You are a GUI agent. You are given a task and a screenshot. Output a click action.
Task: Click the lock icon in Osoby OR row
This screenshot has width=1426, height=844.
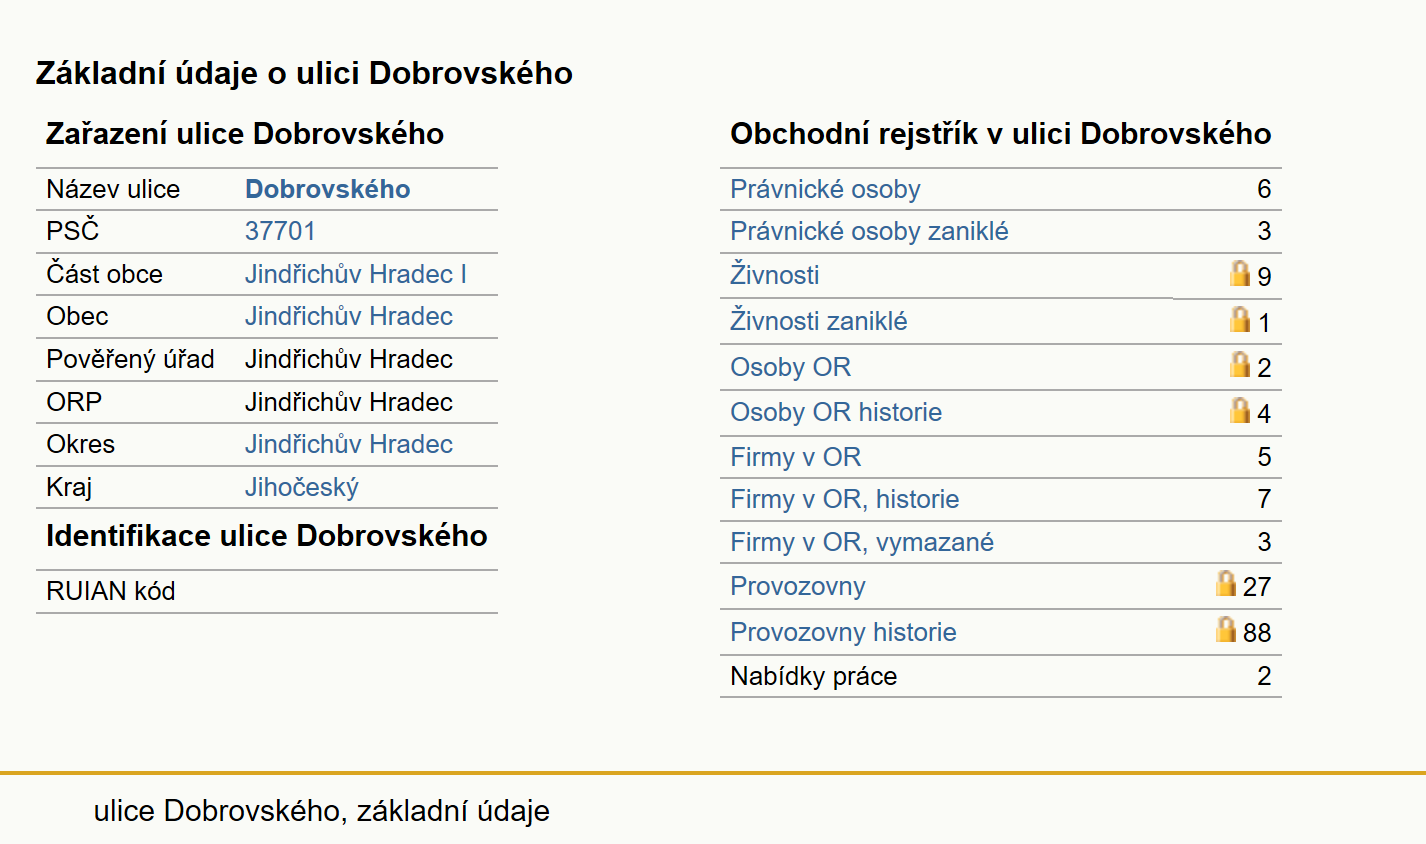[1240, 364]
